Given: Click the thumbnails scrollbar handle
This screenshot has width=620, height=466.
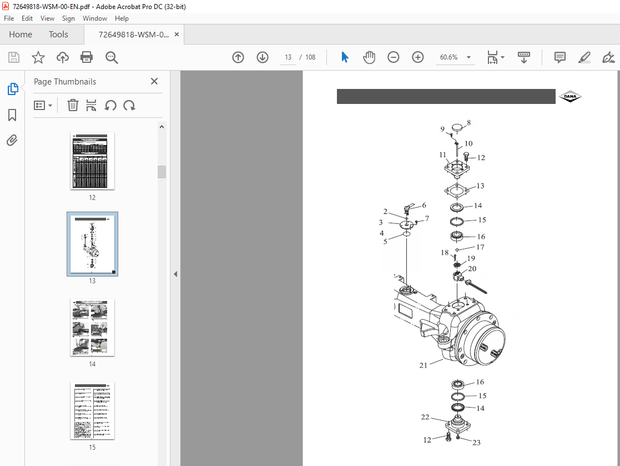Looking at the screenshot, I should point(162,172).
